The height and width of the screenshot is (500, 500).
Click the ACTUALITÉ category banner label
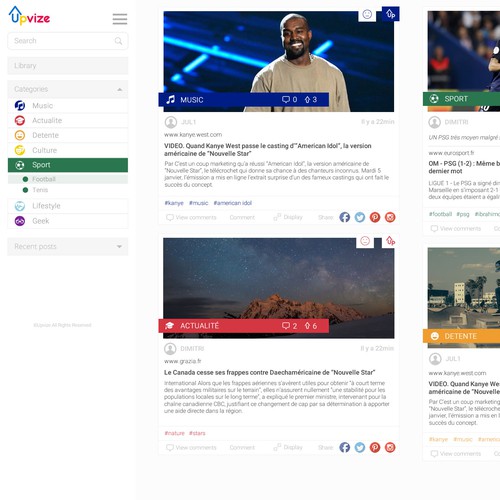199,326
